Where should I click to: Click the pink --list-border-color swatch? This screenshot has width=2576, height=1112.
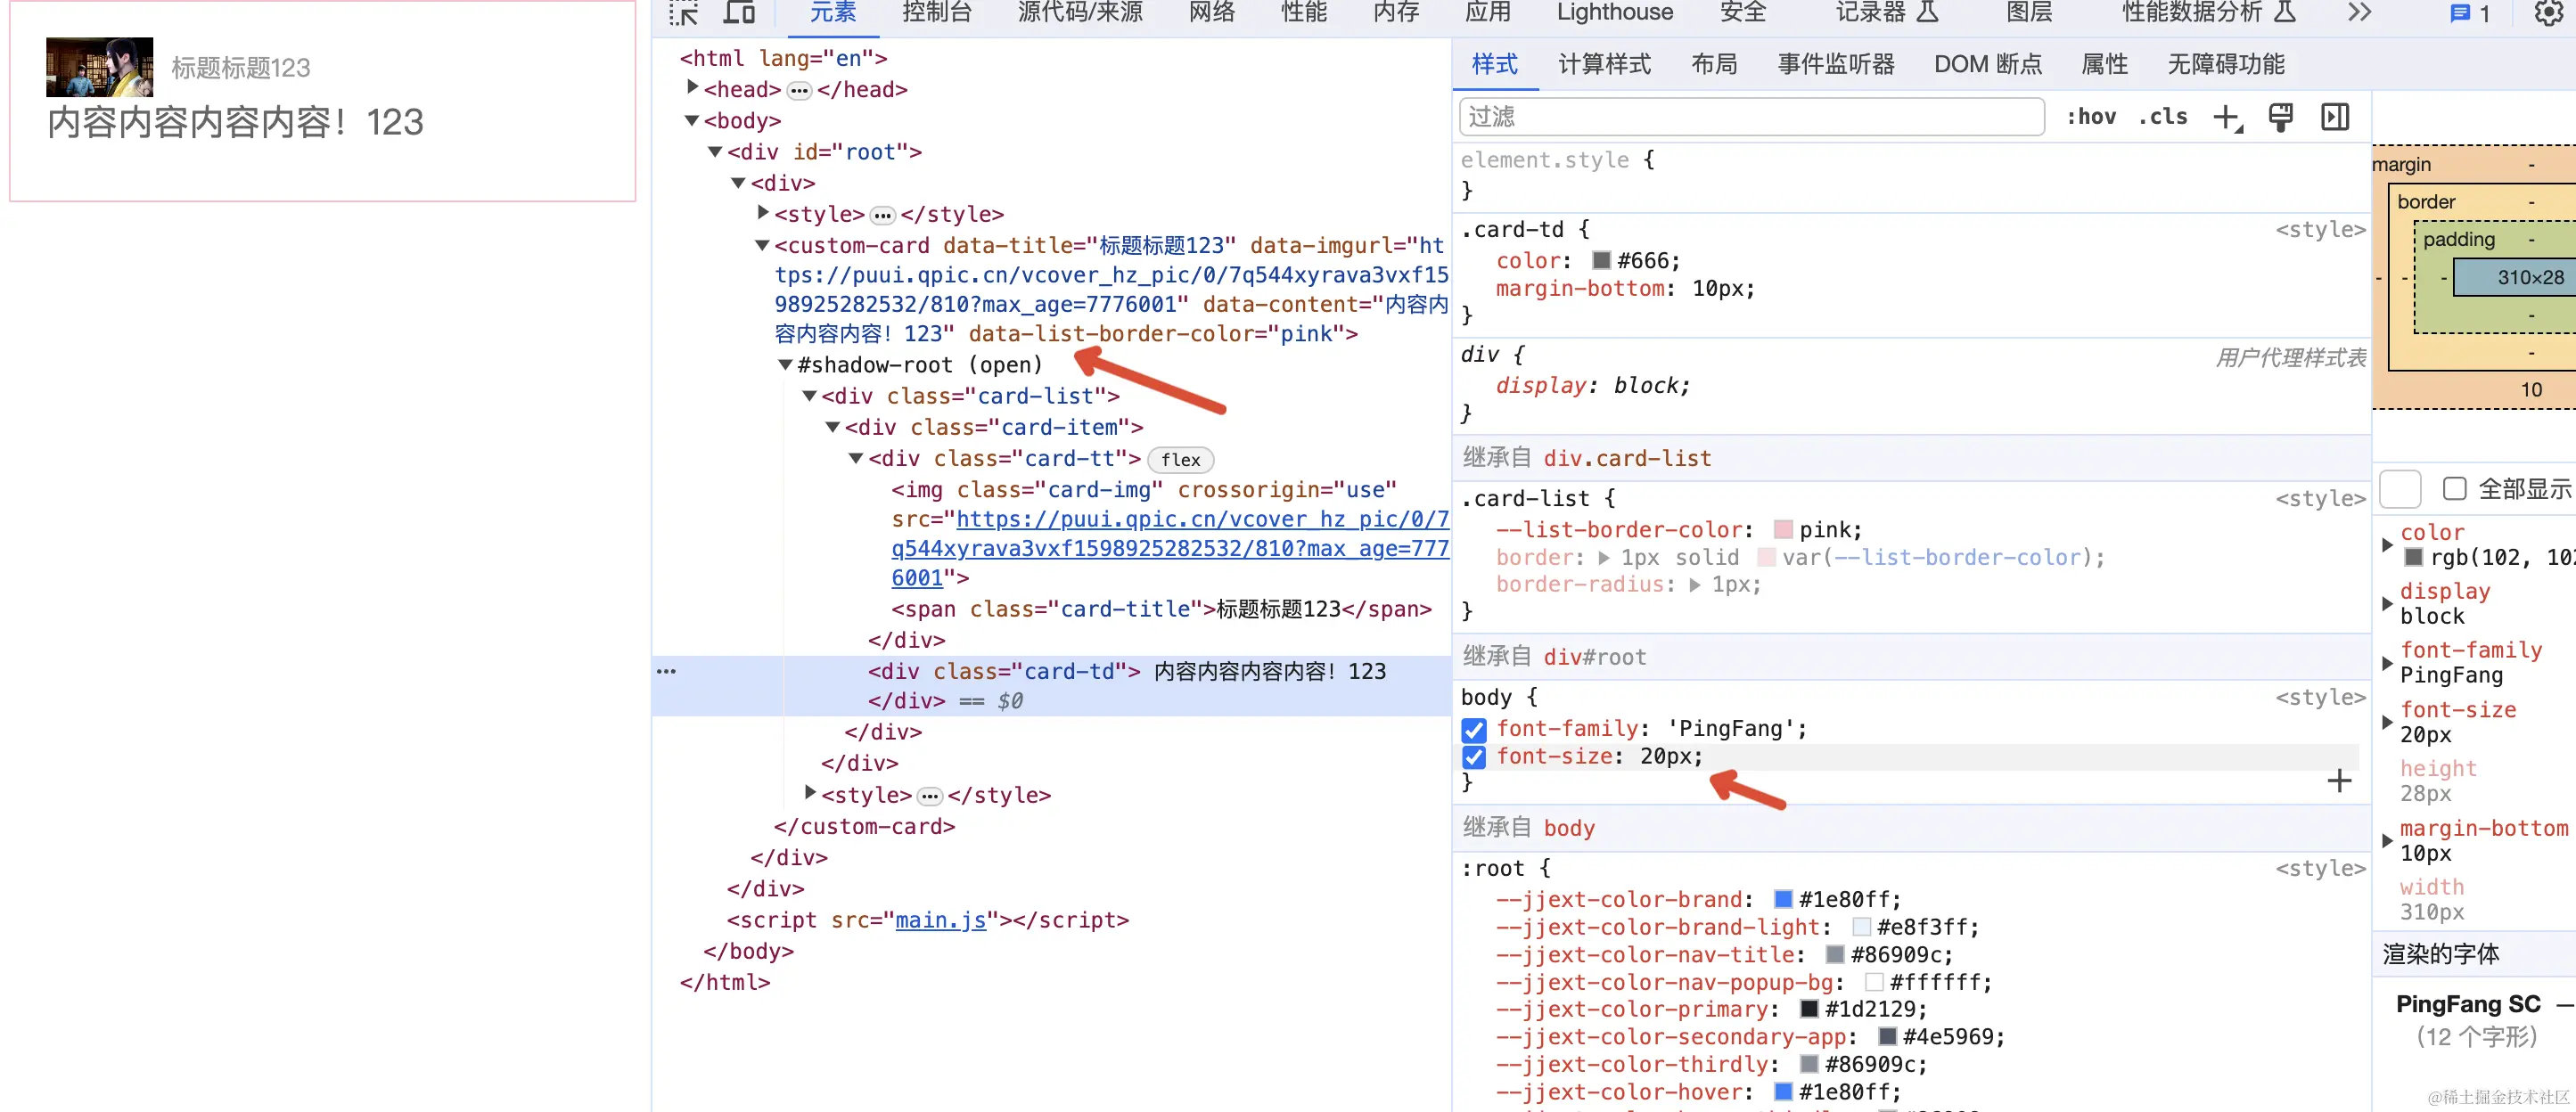pos(1783,530)
